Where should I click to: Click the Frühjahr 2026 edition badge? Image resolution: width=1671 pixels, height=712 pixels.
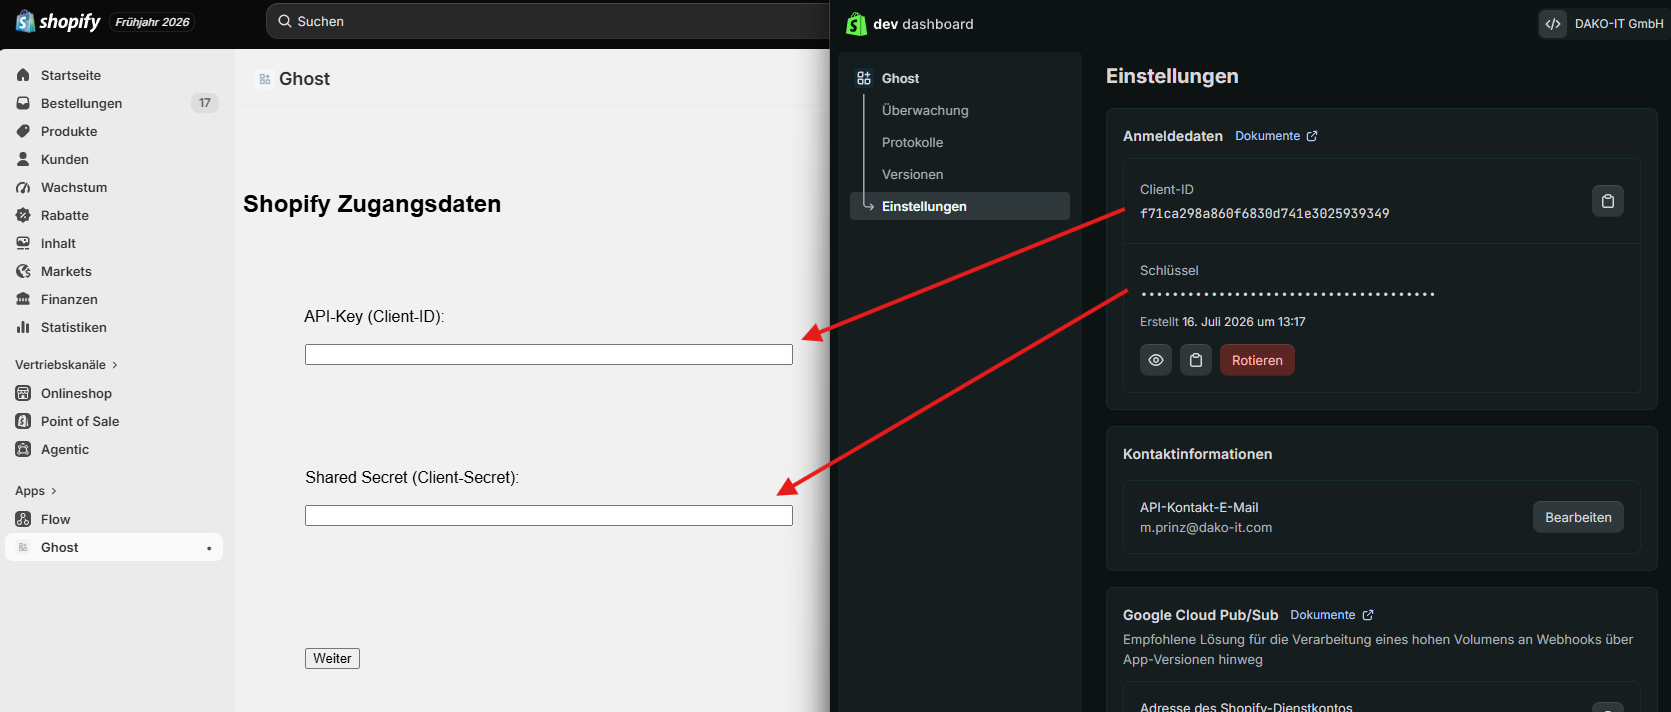(152, 22)
